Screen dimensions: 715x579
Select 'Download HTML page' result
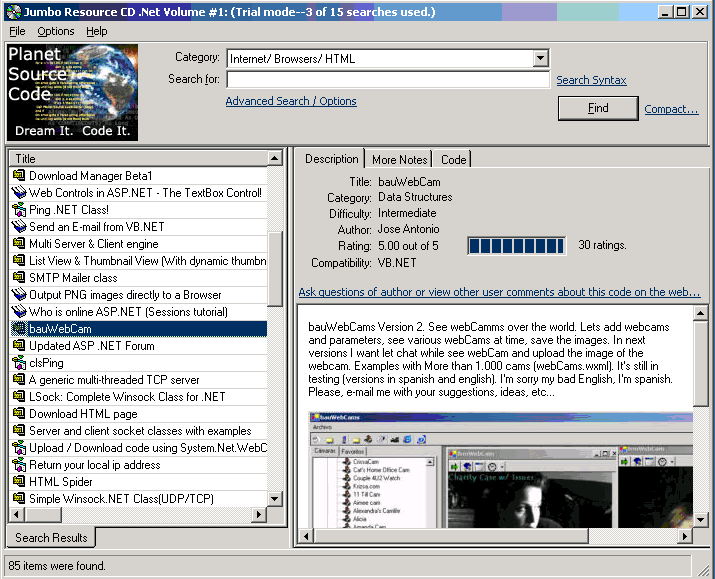[x=138, y=414]
